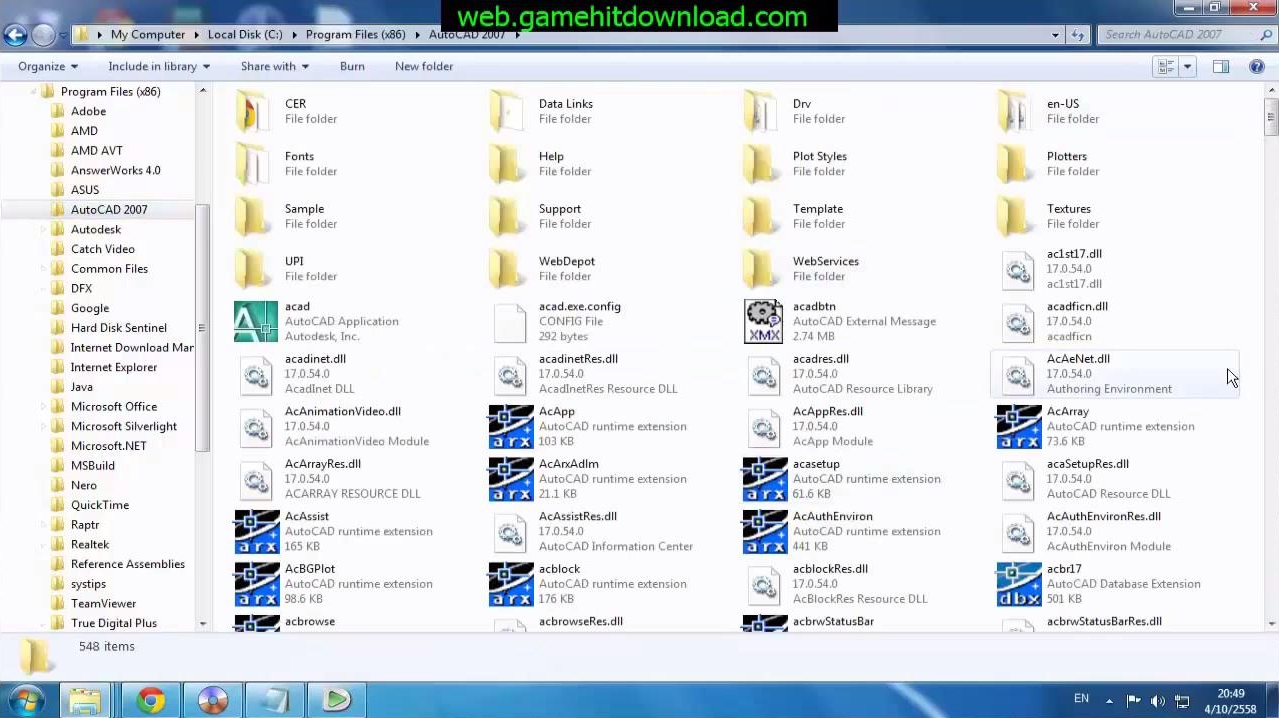Show hidden tray icons arrow

(1108, 700)
